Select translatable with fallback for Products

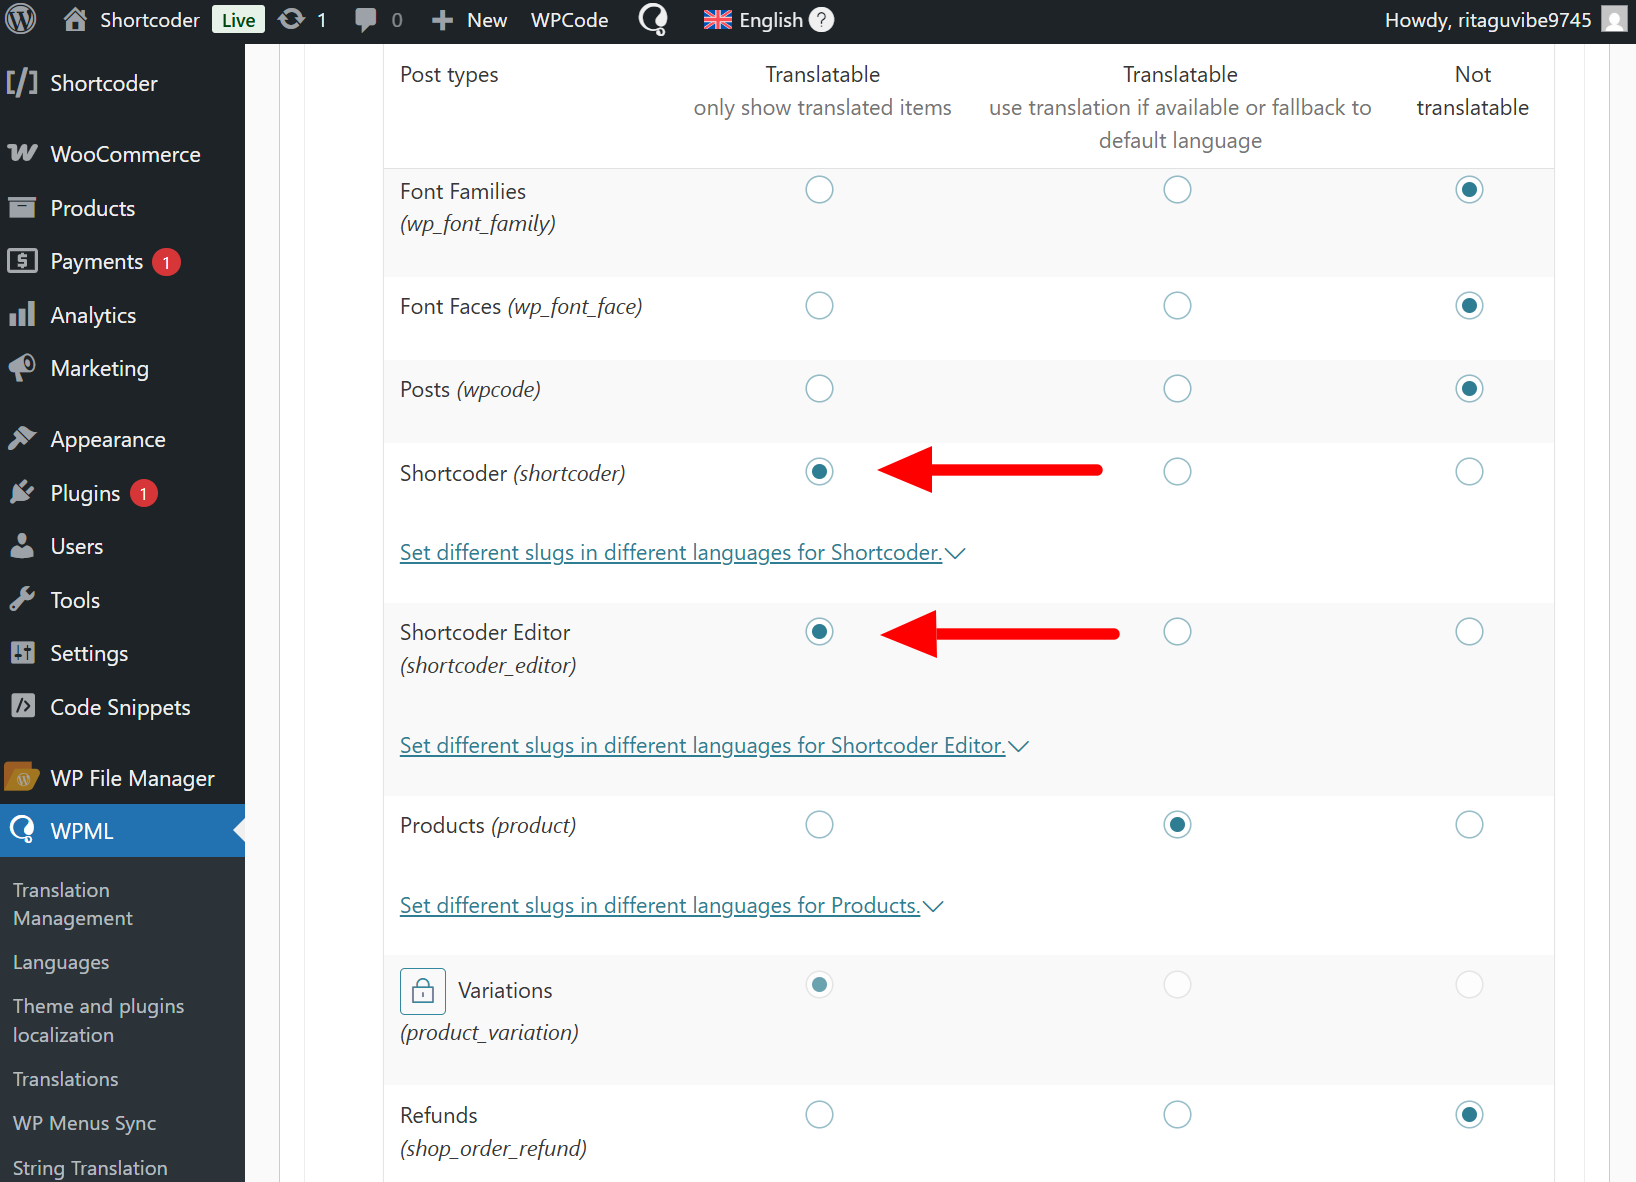(1177, 825)
